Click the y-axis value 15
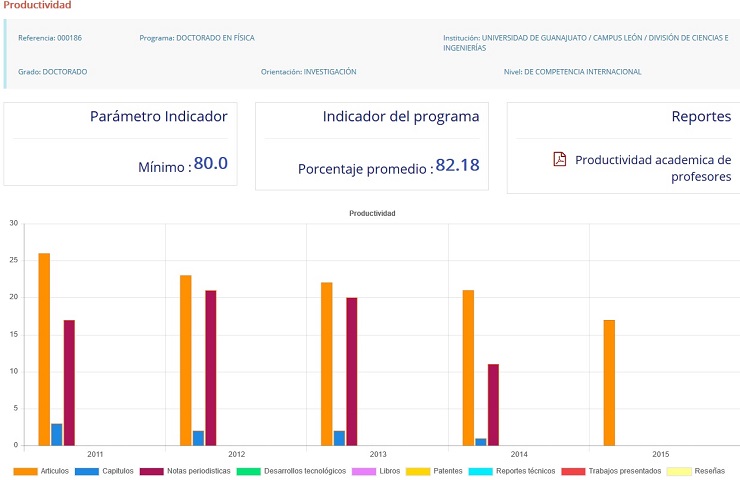This screenshot has width=740, height=480. (x=14, y=334)
